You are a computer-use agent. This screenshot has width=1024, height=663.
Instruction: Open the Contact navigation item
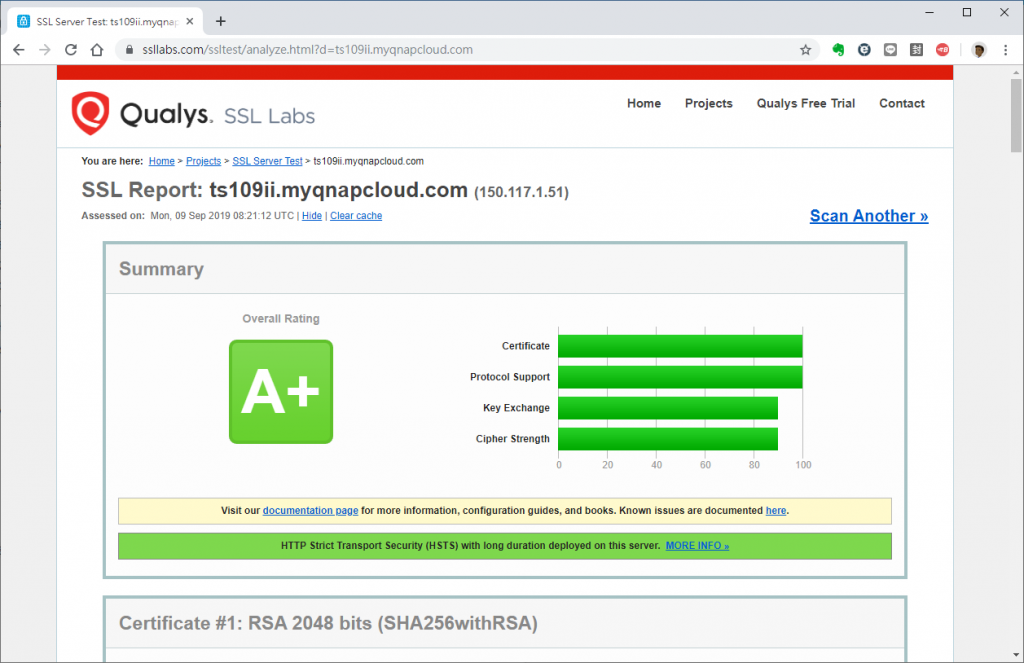(x=901, y=103)
